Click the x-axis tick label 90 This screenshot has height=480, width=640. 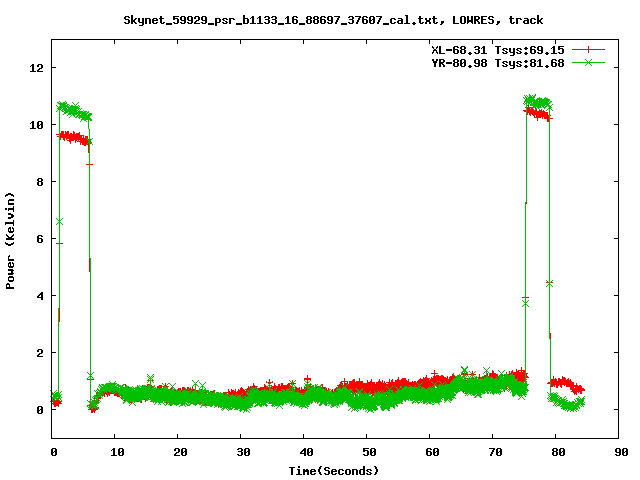(621, 452)
